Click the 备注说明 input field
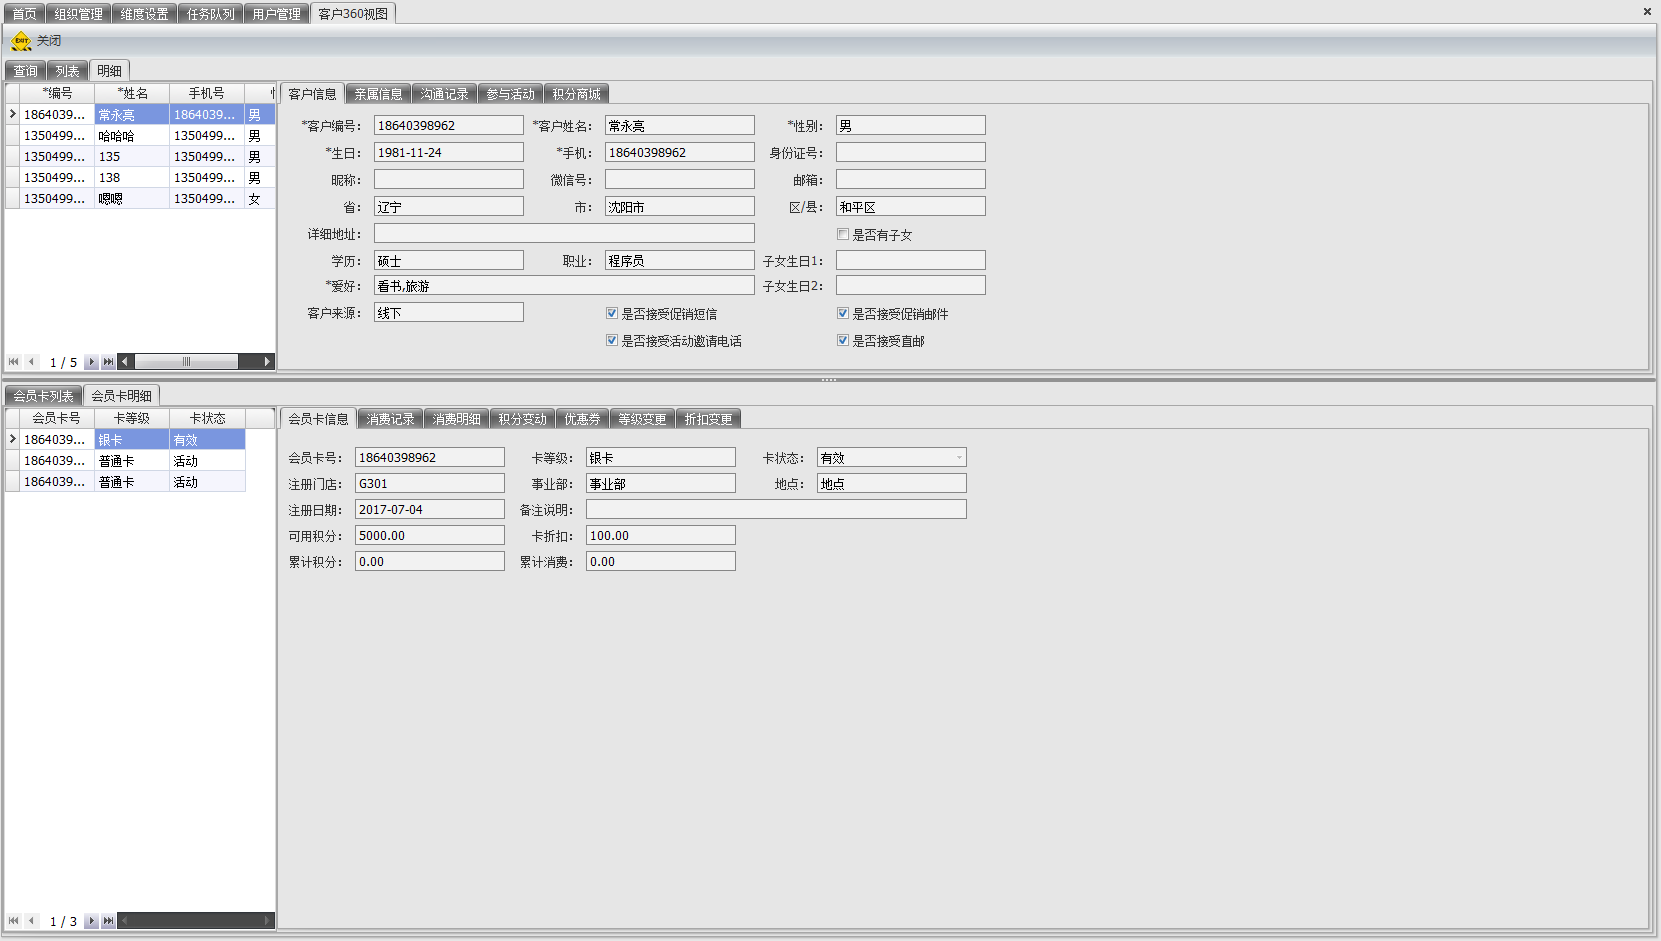Viewport: 1661px width, 941px height. click(x=776, y=509)
